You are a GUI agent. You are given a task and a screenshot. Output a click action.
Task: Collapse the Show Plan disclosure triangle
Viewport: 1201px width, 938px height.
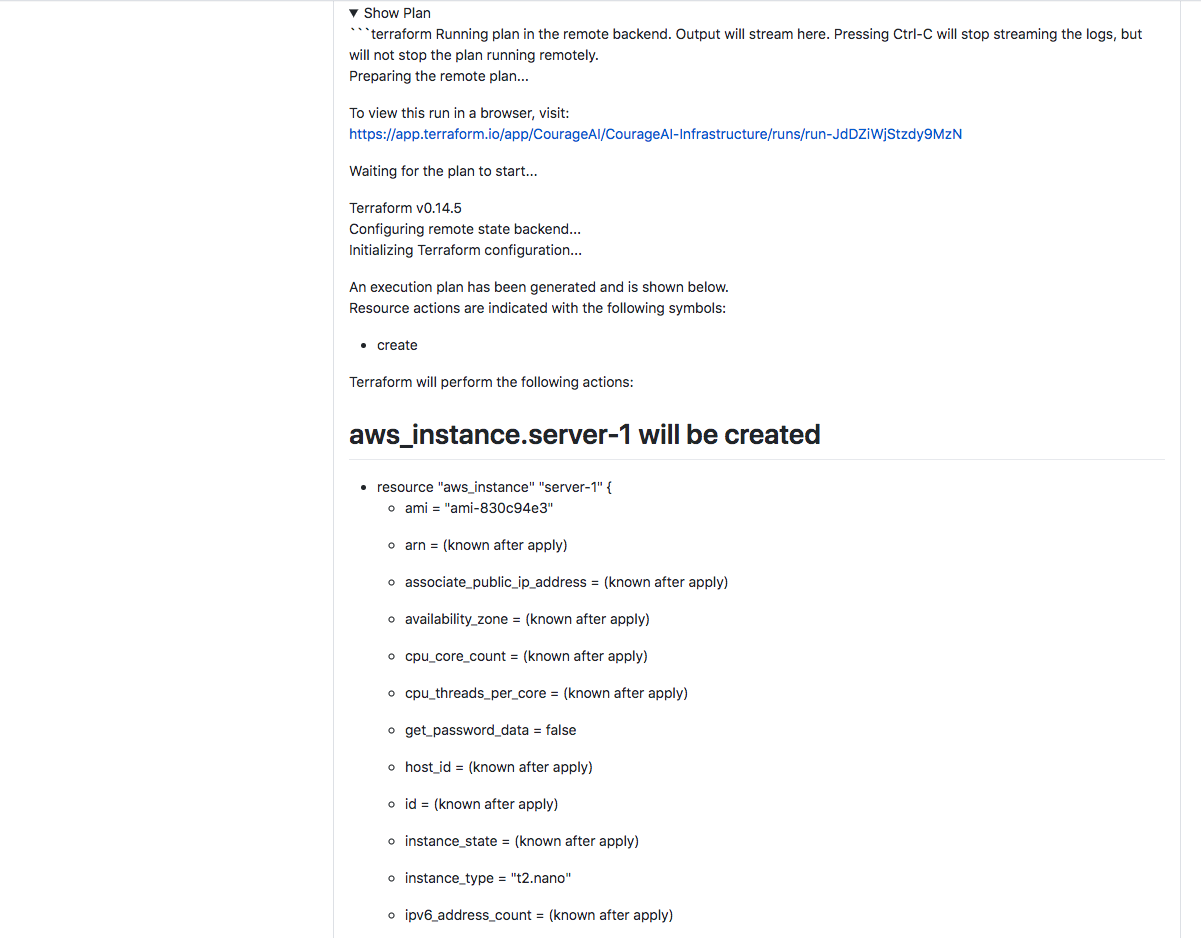(354, 13)
